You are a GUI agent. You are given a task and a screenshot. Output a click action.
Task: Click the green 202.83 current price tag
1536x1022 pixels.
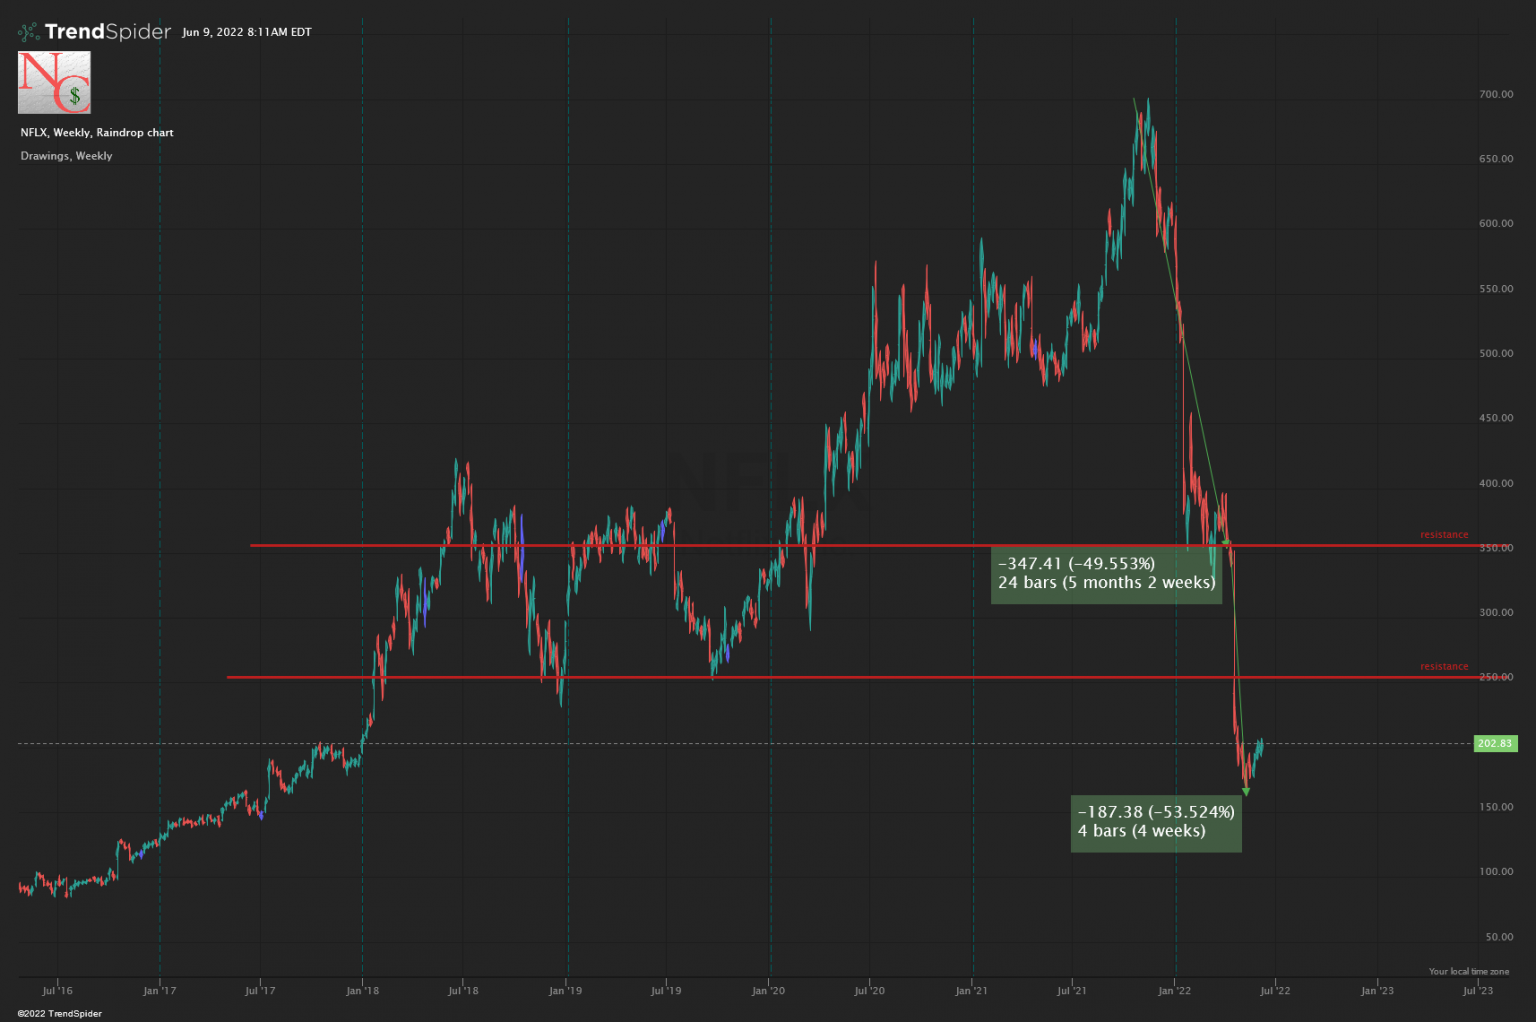click(1495, 743)
